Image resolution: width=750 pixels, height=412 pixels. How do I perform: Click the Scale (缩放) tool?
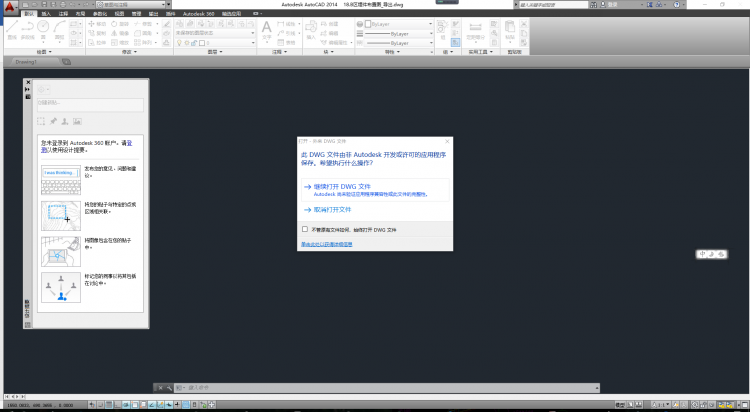120,43
